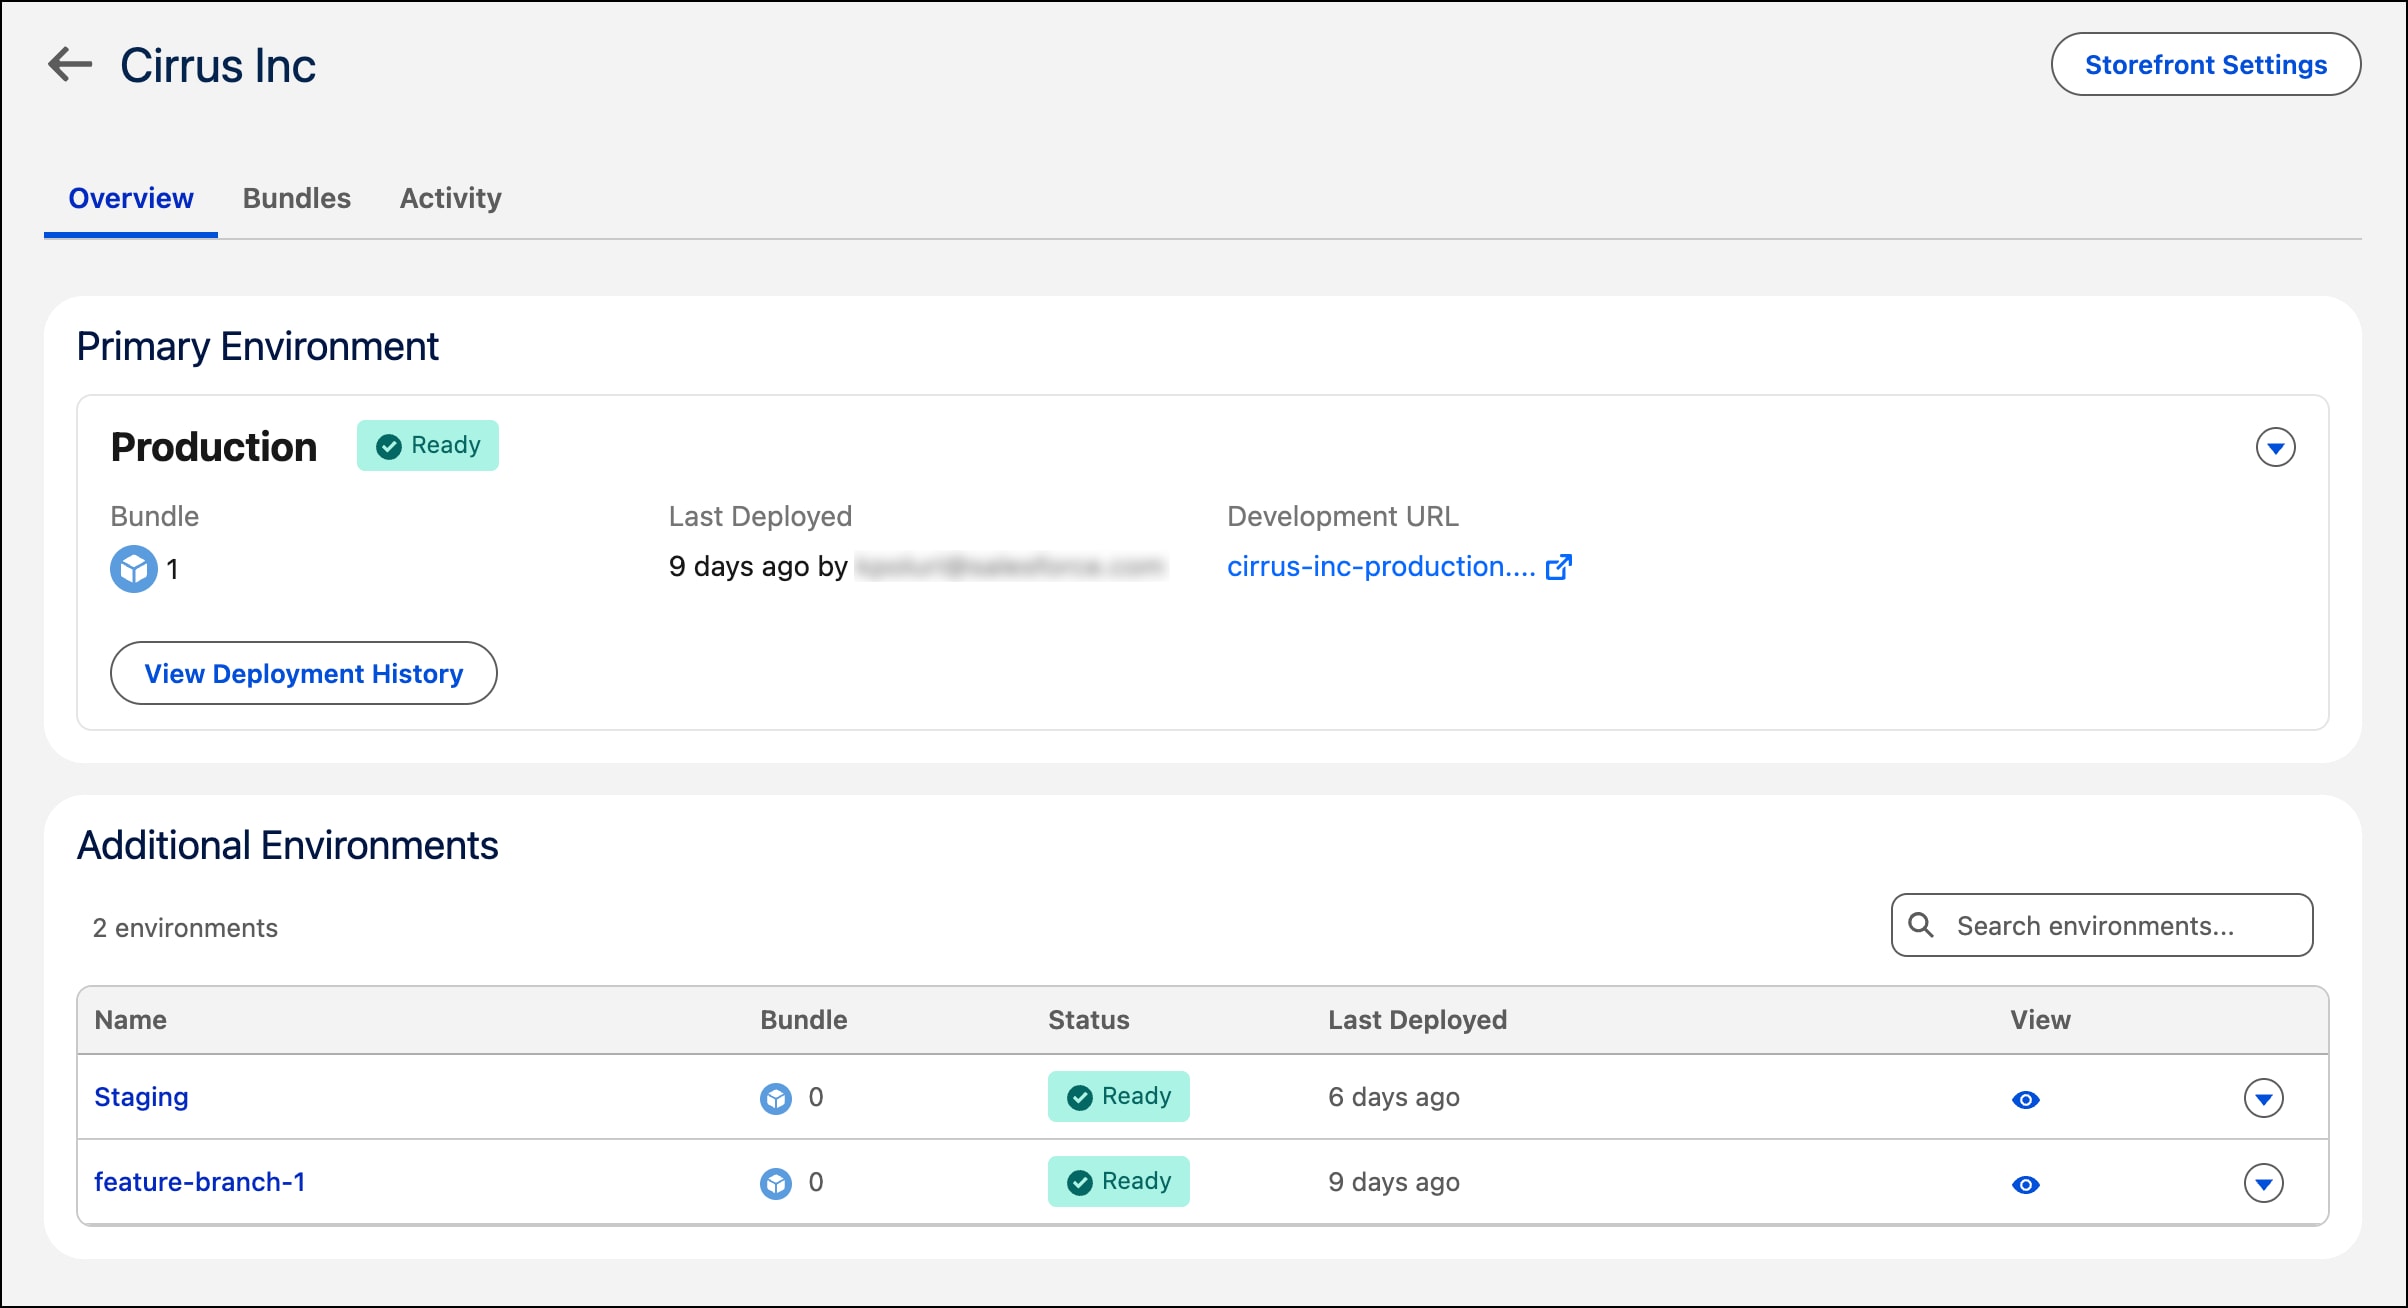
Task: Go back using the left arrow icon
Action: 70,65
